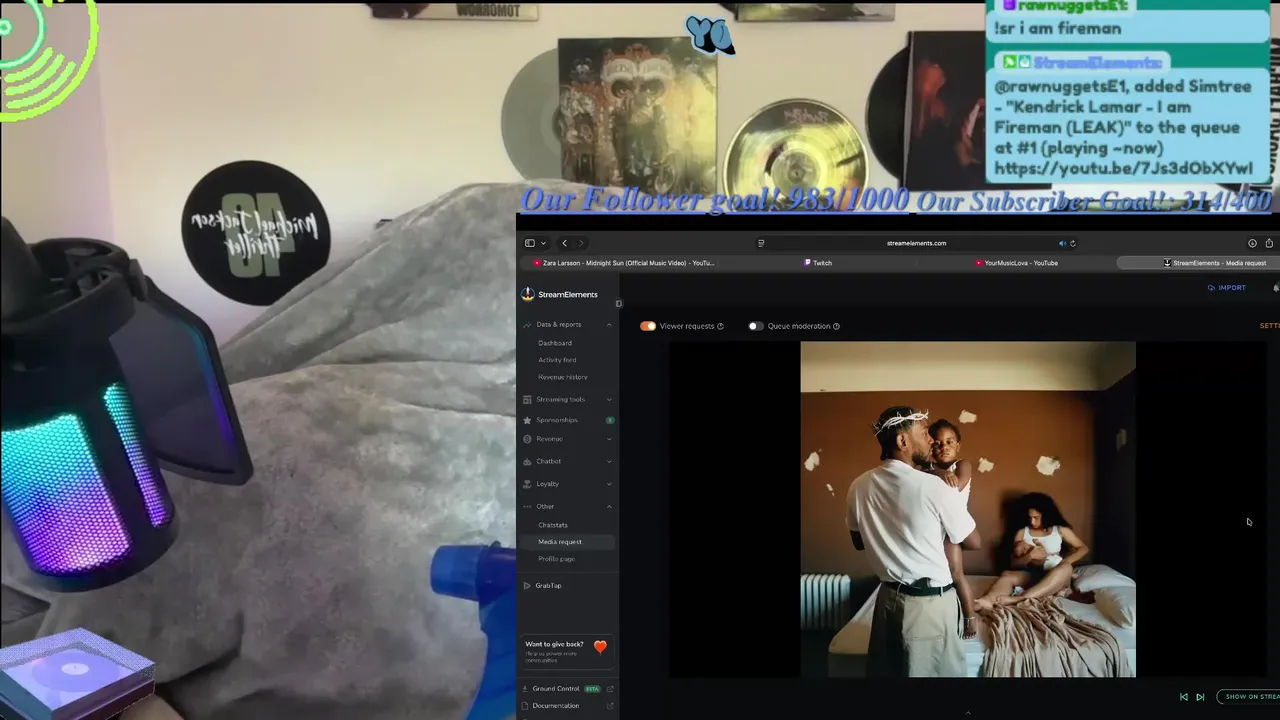Image resolution: width=1280 pixels, height=720 pixels.
Task: Click the Data & reports chart icon
Action: [527, 324]
